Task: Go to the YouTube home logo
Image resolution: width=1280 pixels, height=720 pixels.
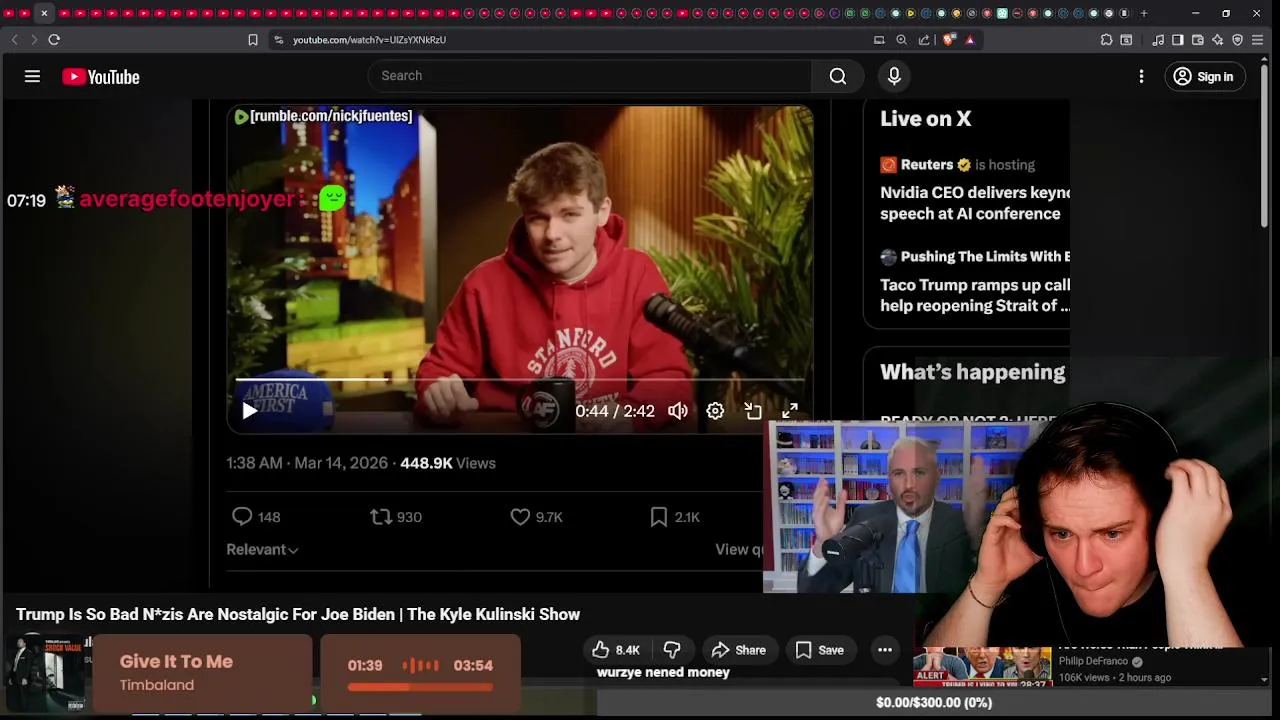Action: tap(101, 77)
